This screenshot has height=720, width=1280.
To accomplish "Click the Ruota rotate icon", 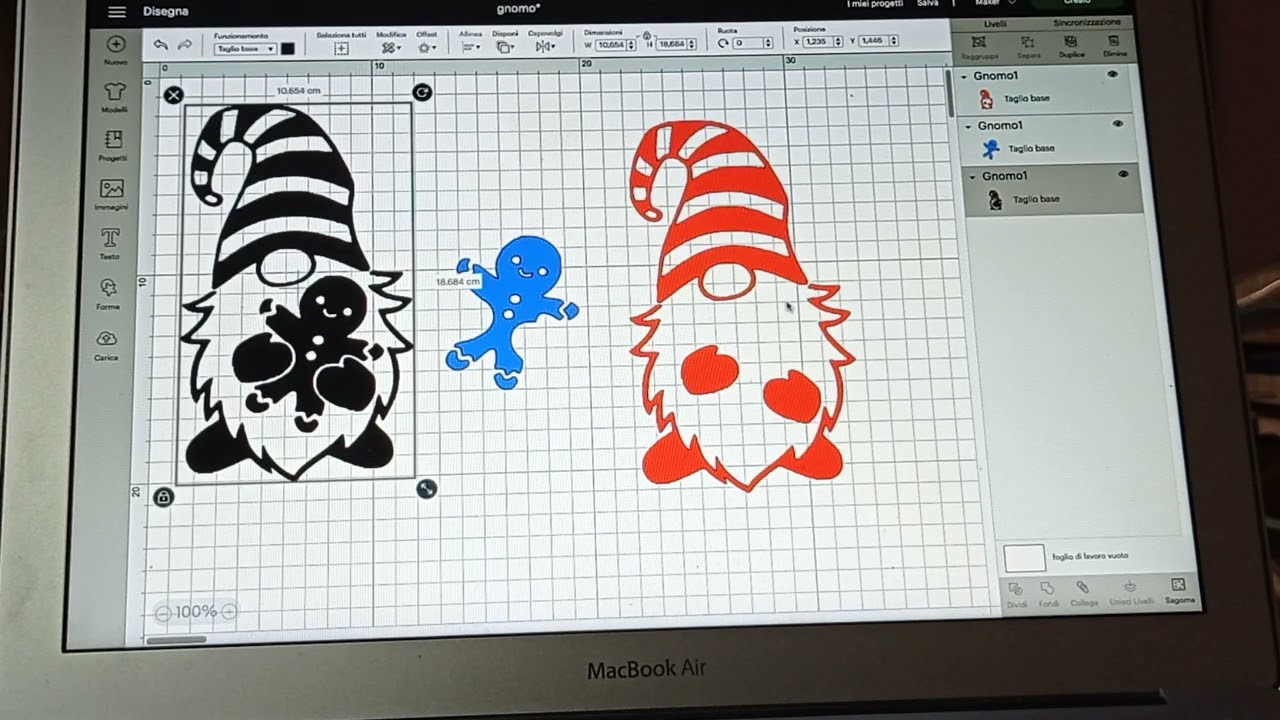I will click(723, 43).
